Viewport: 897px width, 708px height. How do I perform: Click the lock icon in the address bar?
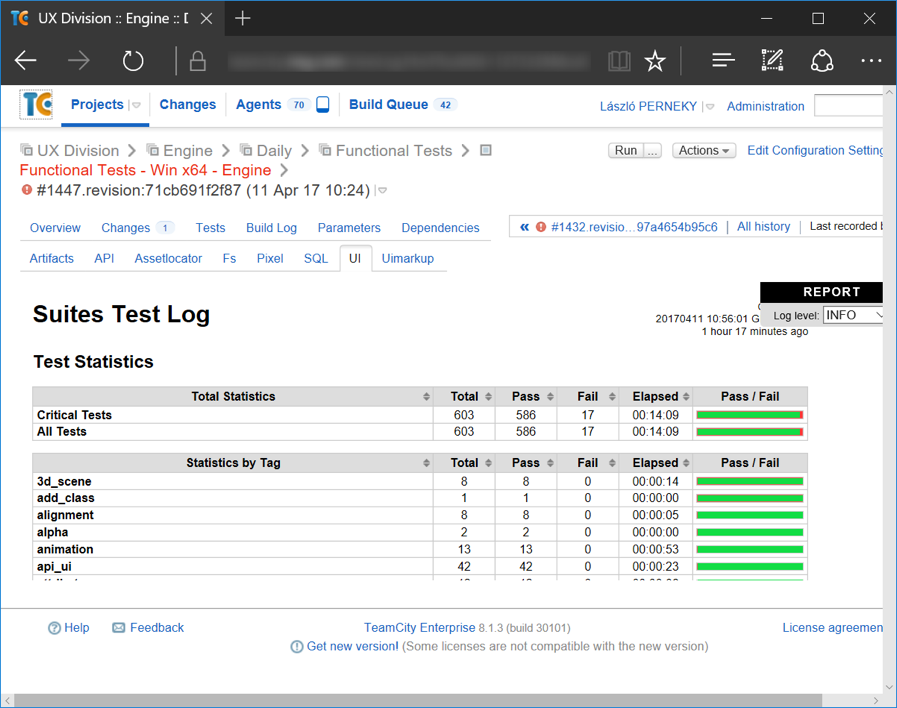[x=198, y=61]
